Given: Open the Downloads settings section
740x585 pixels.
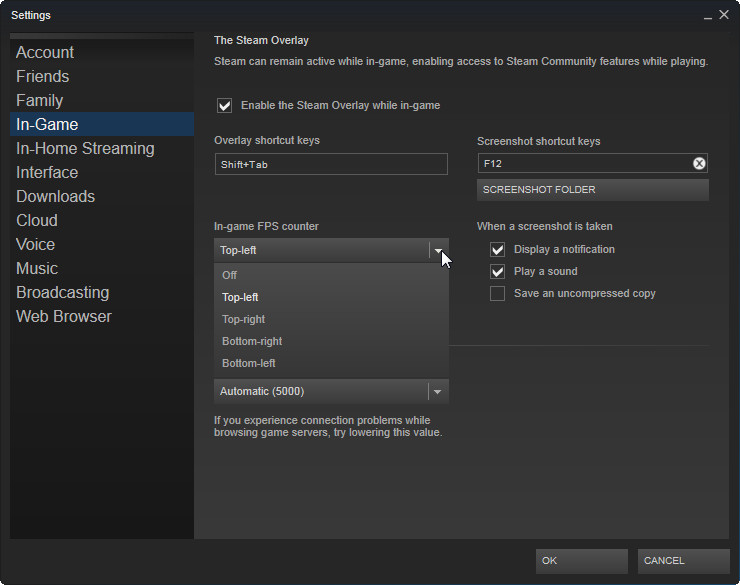Looking at the screenshot, I should [102, 196].
